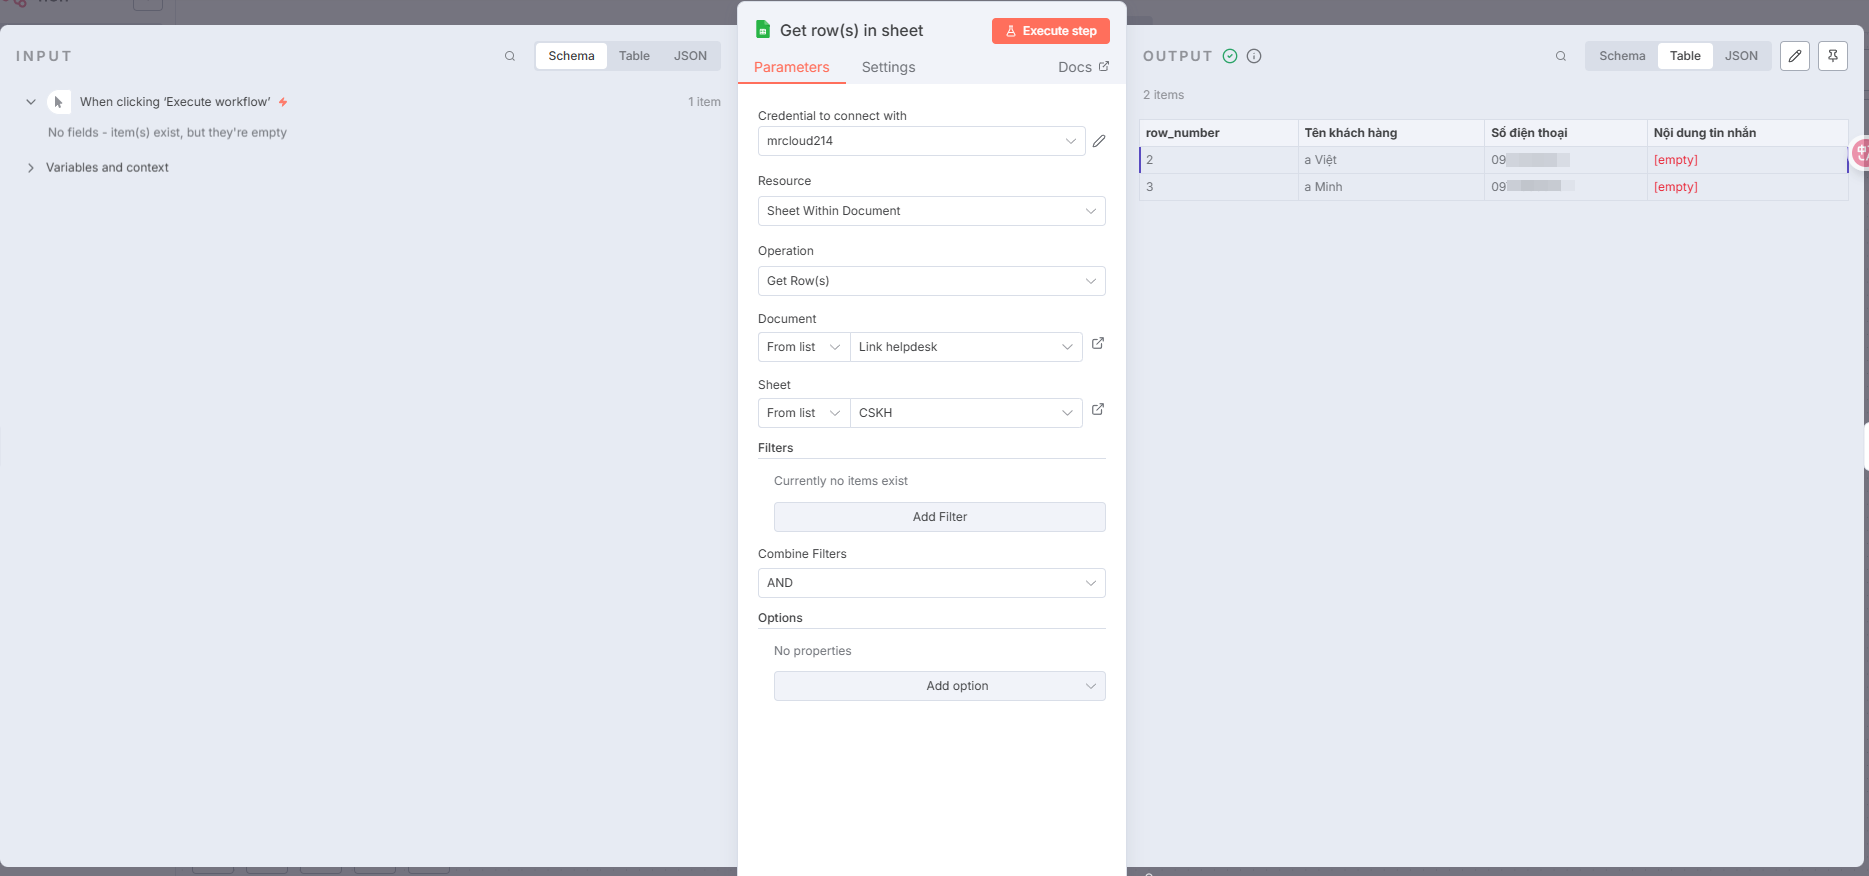This screenshot has height=876, width=1869.
Task: Click the output info icon
Action: pos(1254,56)
